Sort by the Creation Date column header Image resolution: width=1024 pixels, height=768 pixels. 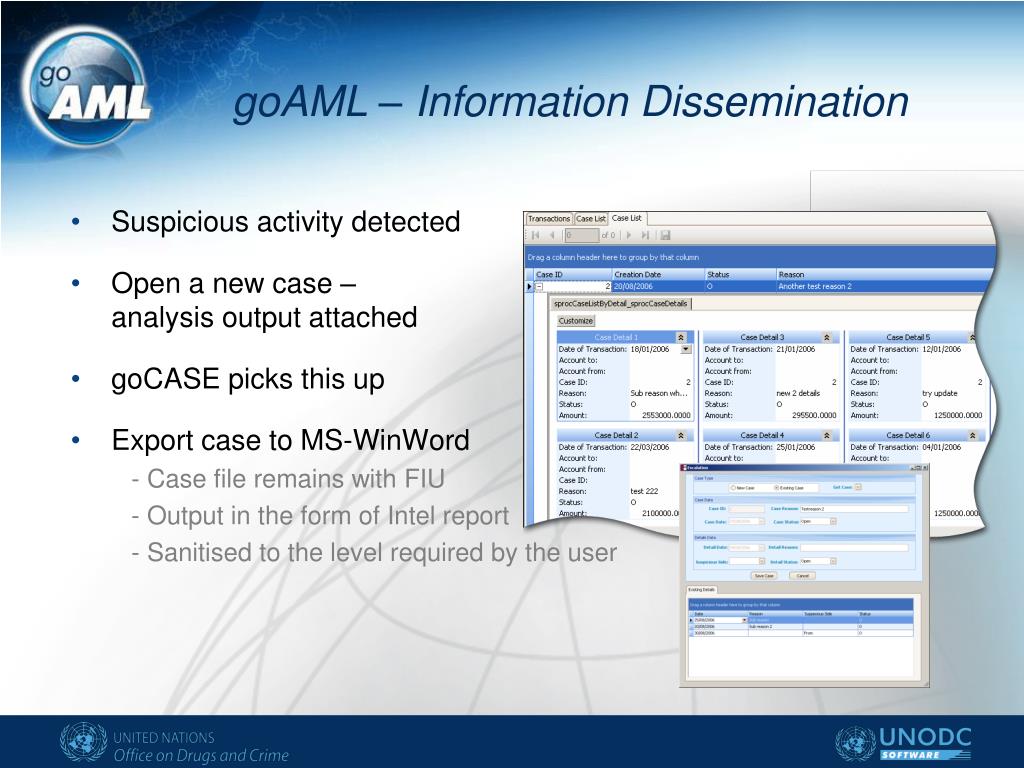[658, 275]
